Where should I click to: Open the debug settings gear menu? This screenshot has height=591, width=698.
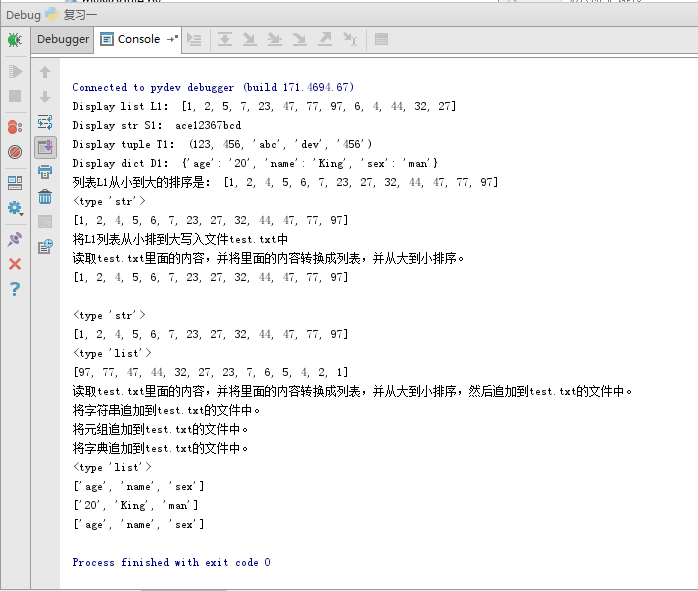tap(15, 208)
